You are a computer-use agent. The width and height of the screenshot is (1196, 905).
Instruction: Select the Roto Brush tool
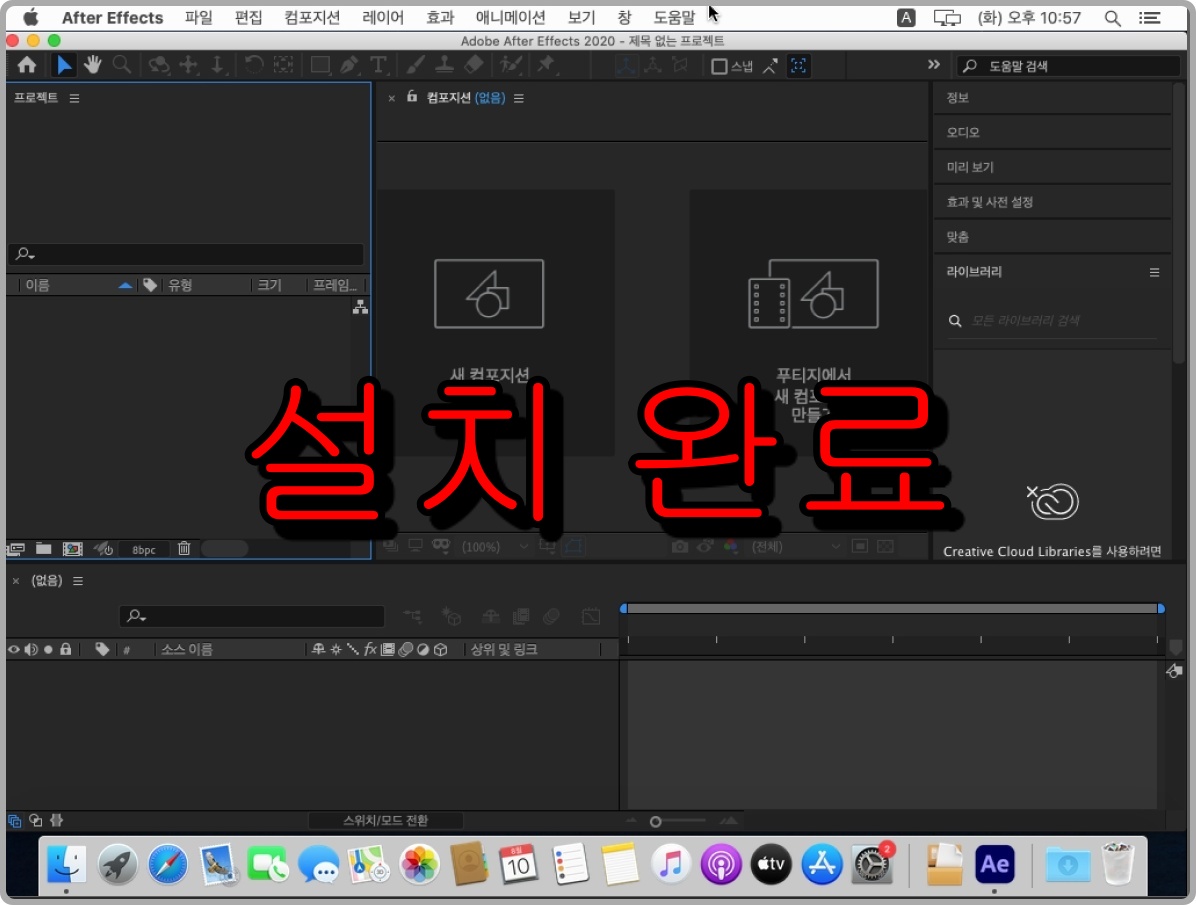coord(511,65)
